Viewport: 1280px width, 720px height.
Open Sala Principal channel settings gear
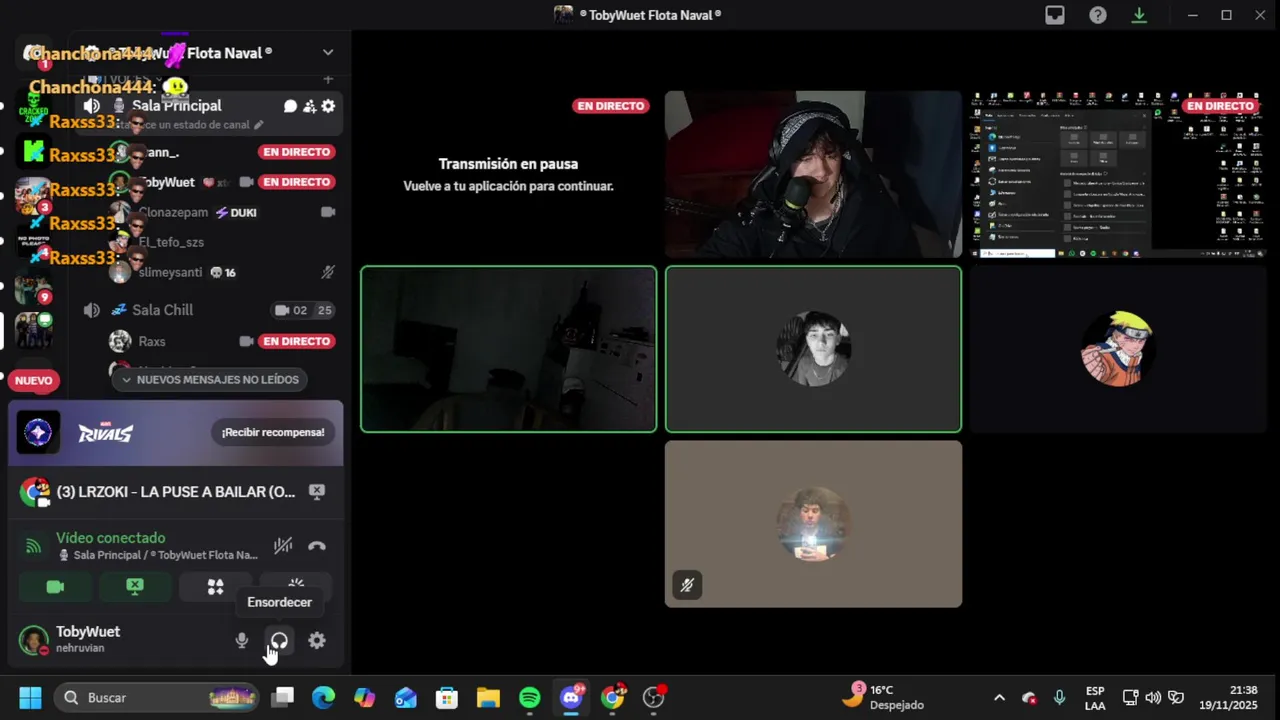[328, 106]
